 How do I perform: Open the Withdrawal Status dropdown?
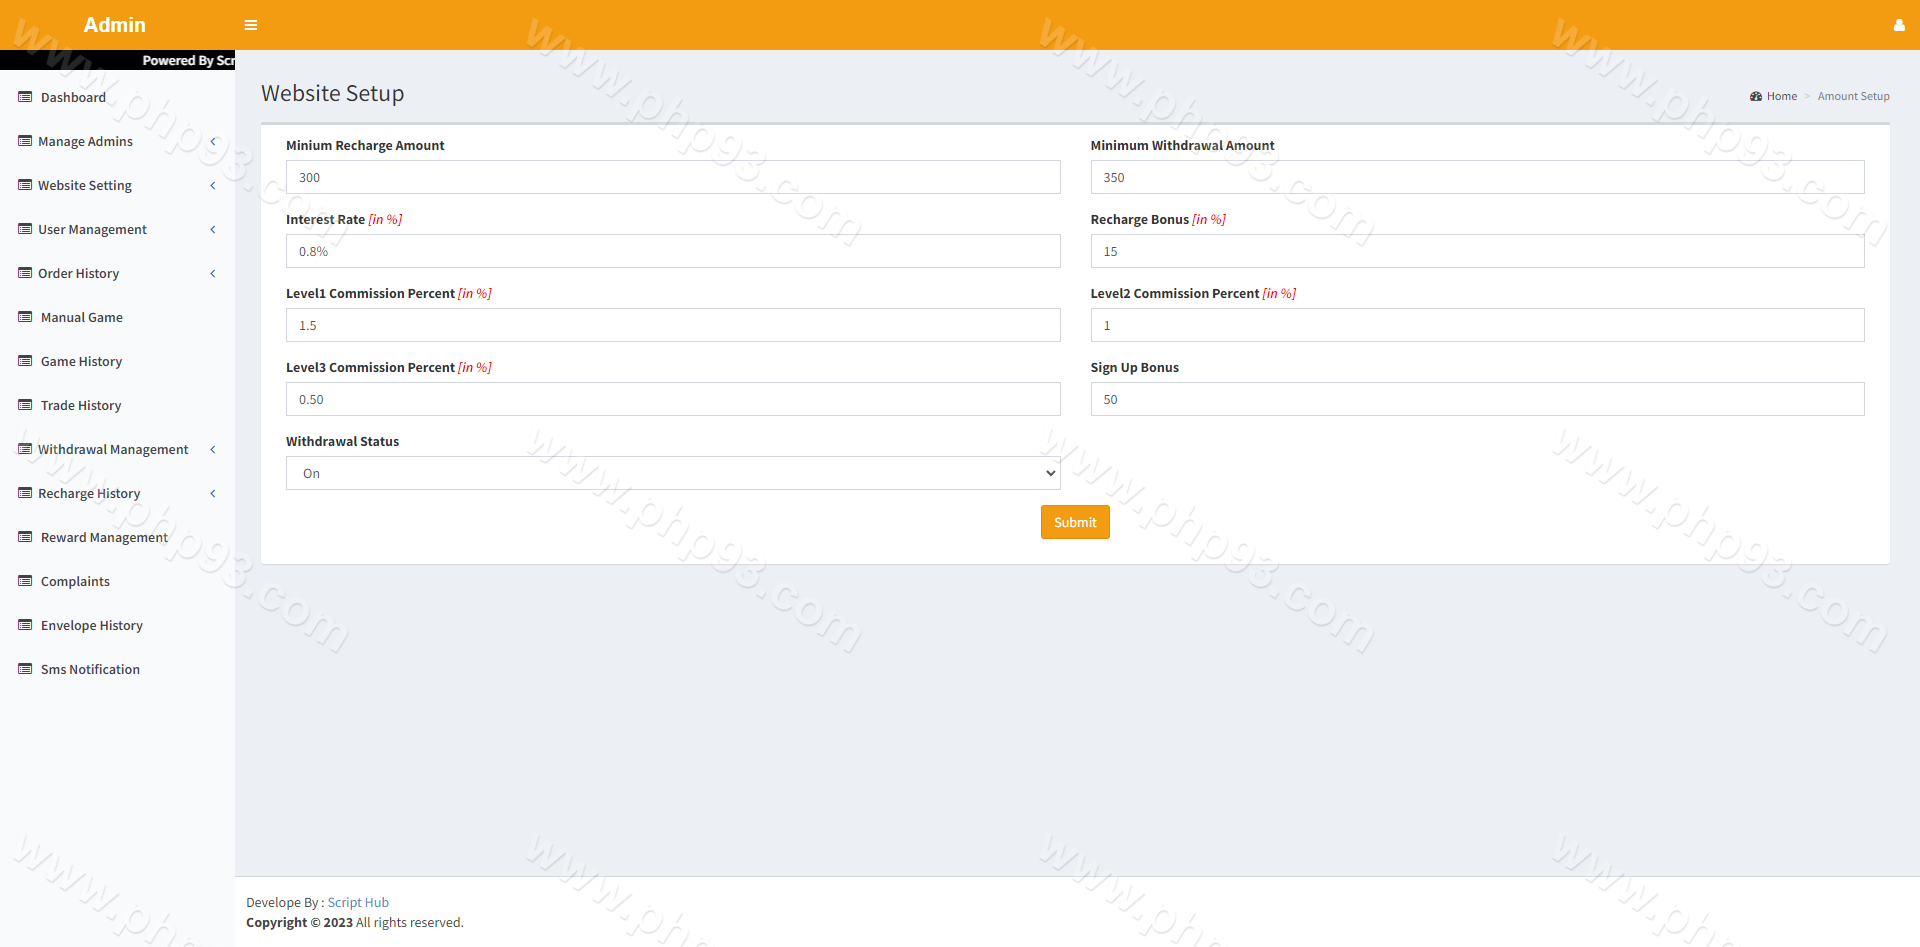672,473
